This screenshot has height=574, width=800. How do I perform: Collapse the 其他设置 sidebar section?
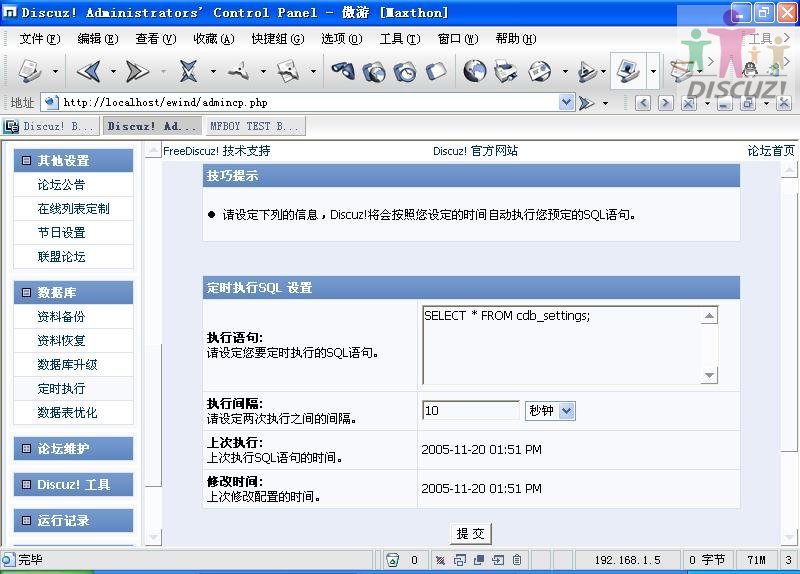(26, 161)
